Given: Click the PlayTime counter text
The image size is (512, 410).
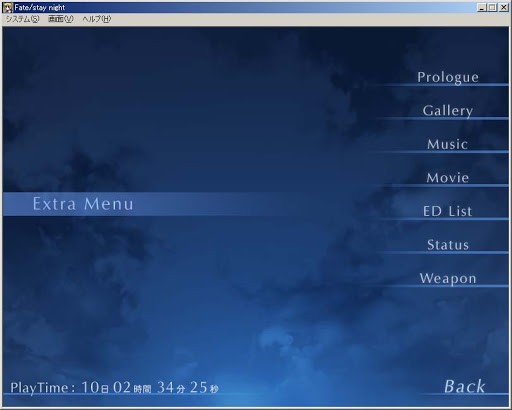Looking at the screenshot, I should coord(114,388).
